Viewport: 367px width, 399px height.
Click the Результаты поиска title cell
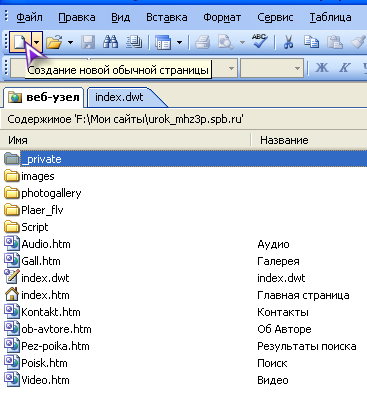click(x=307, y=347)
